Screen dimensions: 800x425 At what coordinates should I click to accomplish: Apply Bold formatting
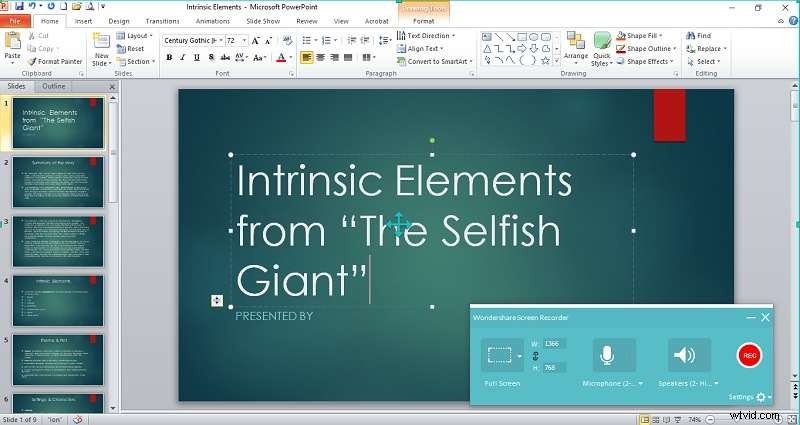pyautogui.click(x=169, y=58)
